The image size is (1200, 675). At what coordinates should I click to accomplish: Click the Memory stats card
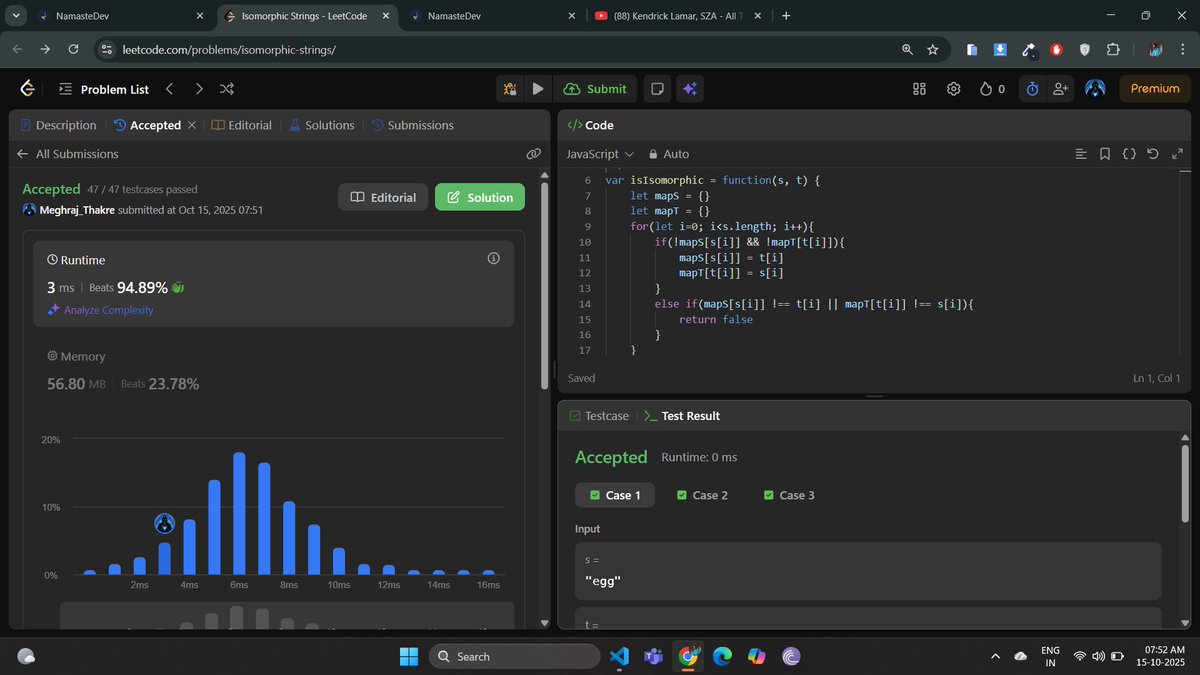pos(273,370)
